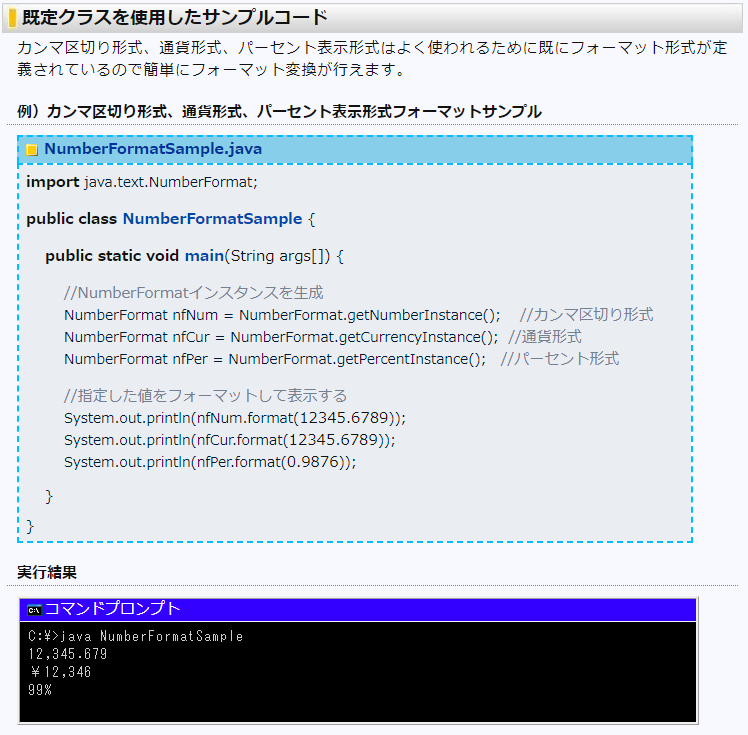Image resolution: width=748 pixels, height=735 pixels.
Task: Click 'public class' keywords in the code
Action: (72, 219)
